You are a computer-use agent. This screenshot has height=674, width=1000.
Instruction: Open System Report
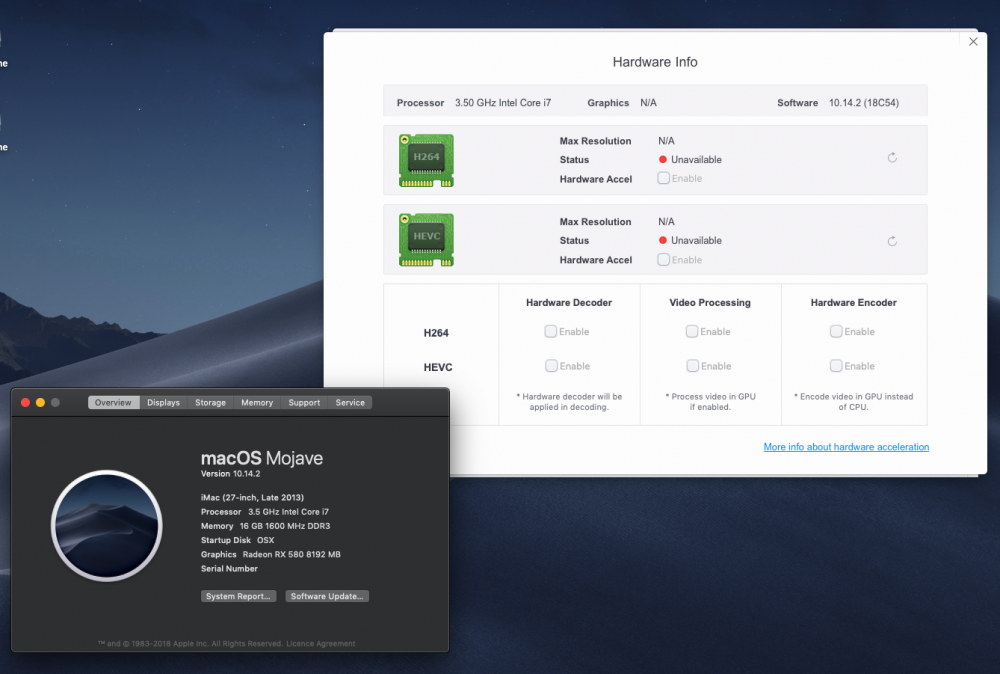tap(239, 596)
